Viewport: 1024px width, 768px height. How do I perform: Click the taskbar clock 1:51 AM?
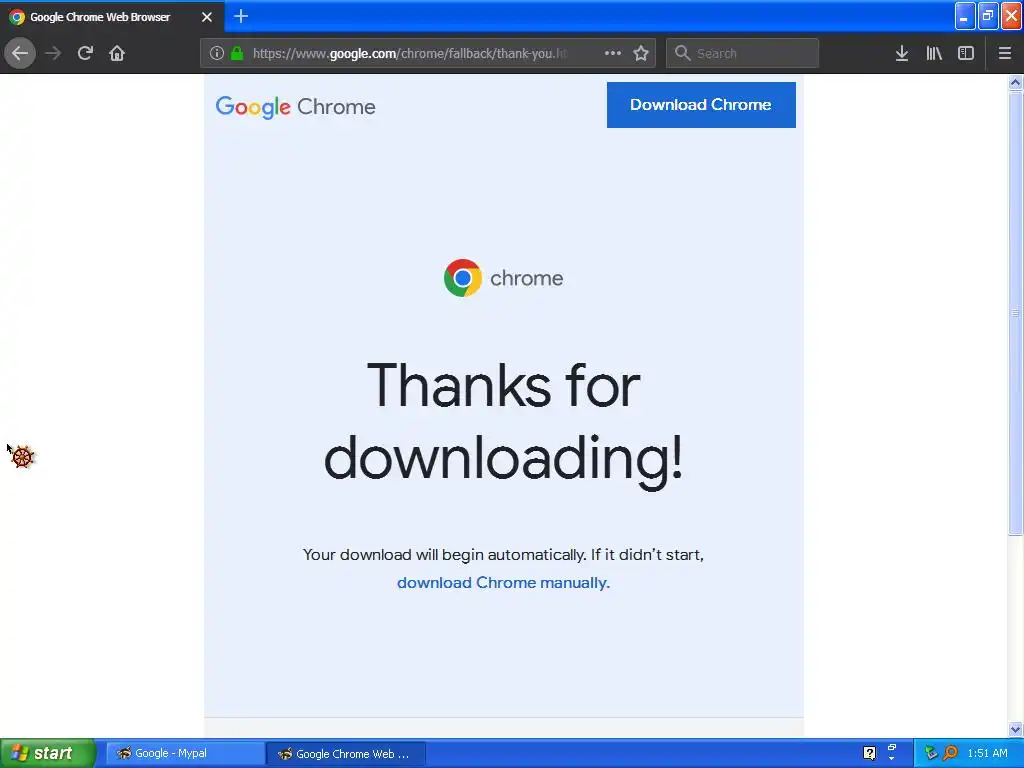coord(987,754)
